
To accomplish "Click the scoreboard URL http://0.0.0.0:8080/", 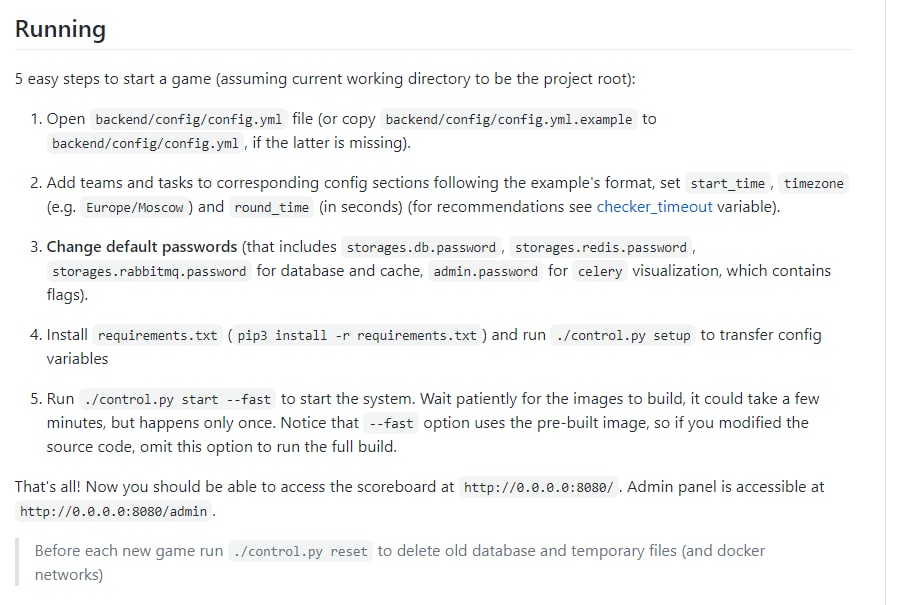I will click(x=539, y=488).
